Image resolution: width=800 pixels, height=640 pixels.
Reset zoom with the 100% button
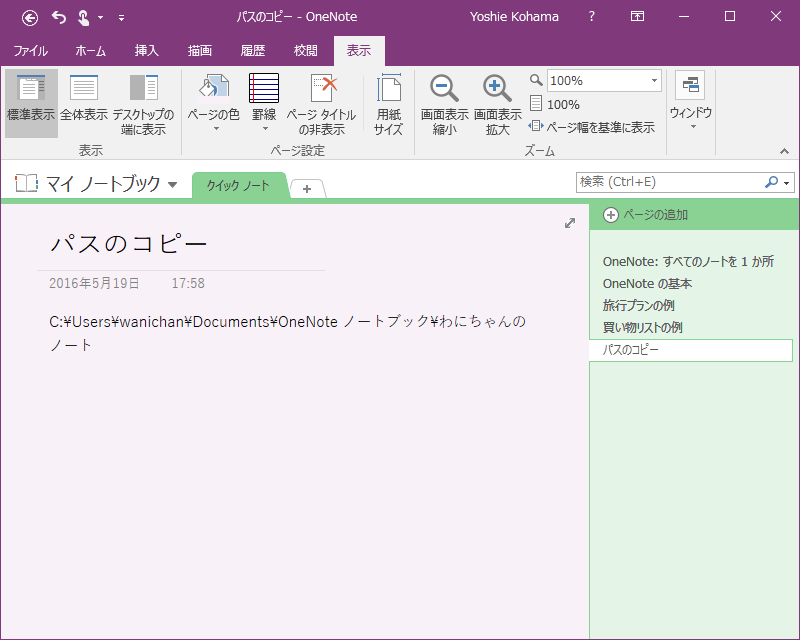coord(555,104)
